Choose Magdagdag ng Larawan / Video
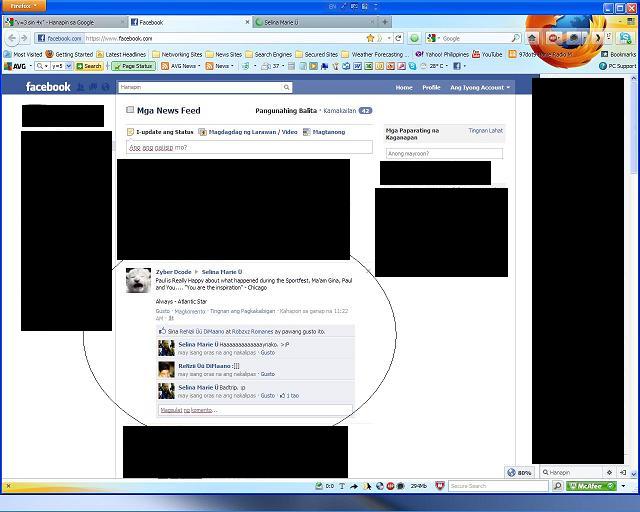This screenshot has height=512, width=640. (x=248, y=132)
